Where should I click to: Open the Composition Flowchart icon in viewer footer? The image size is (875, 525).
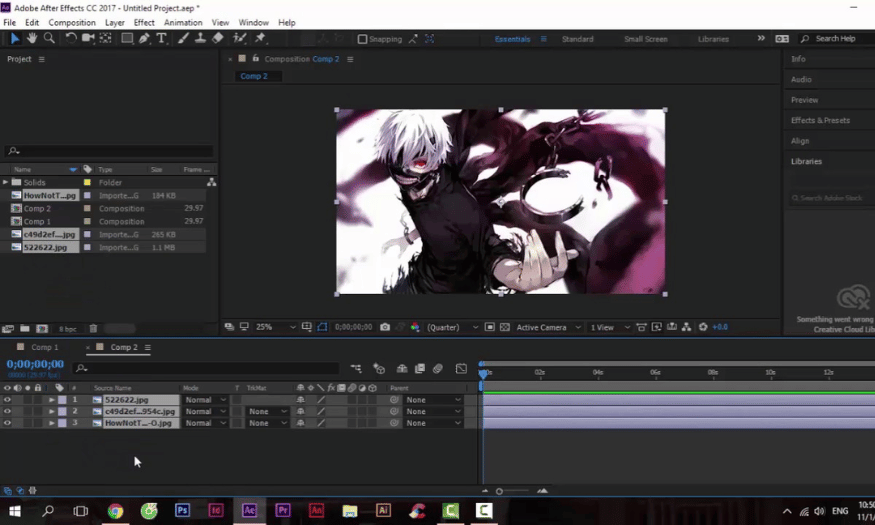coord(686,327)
